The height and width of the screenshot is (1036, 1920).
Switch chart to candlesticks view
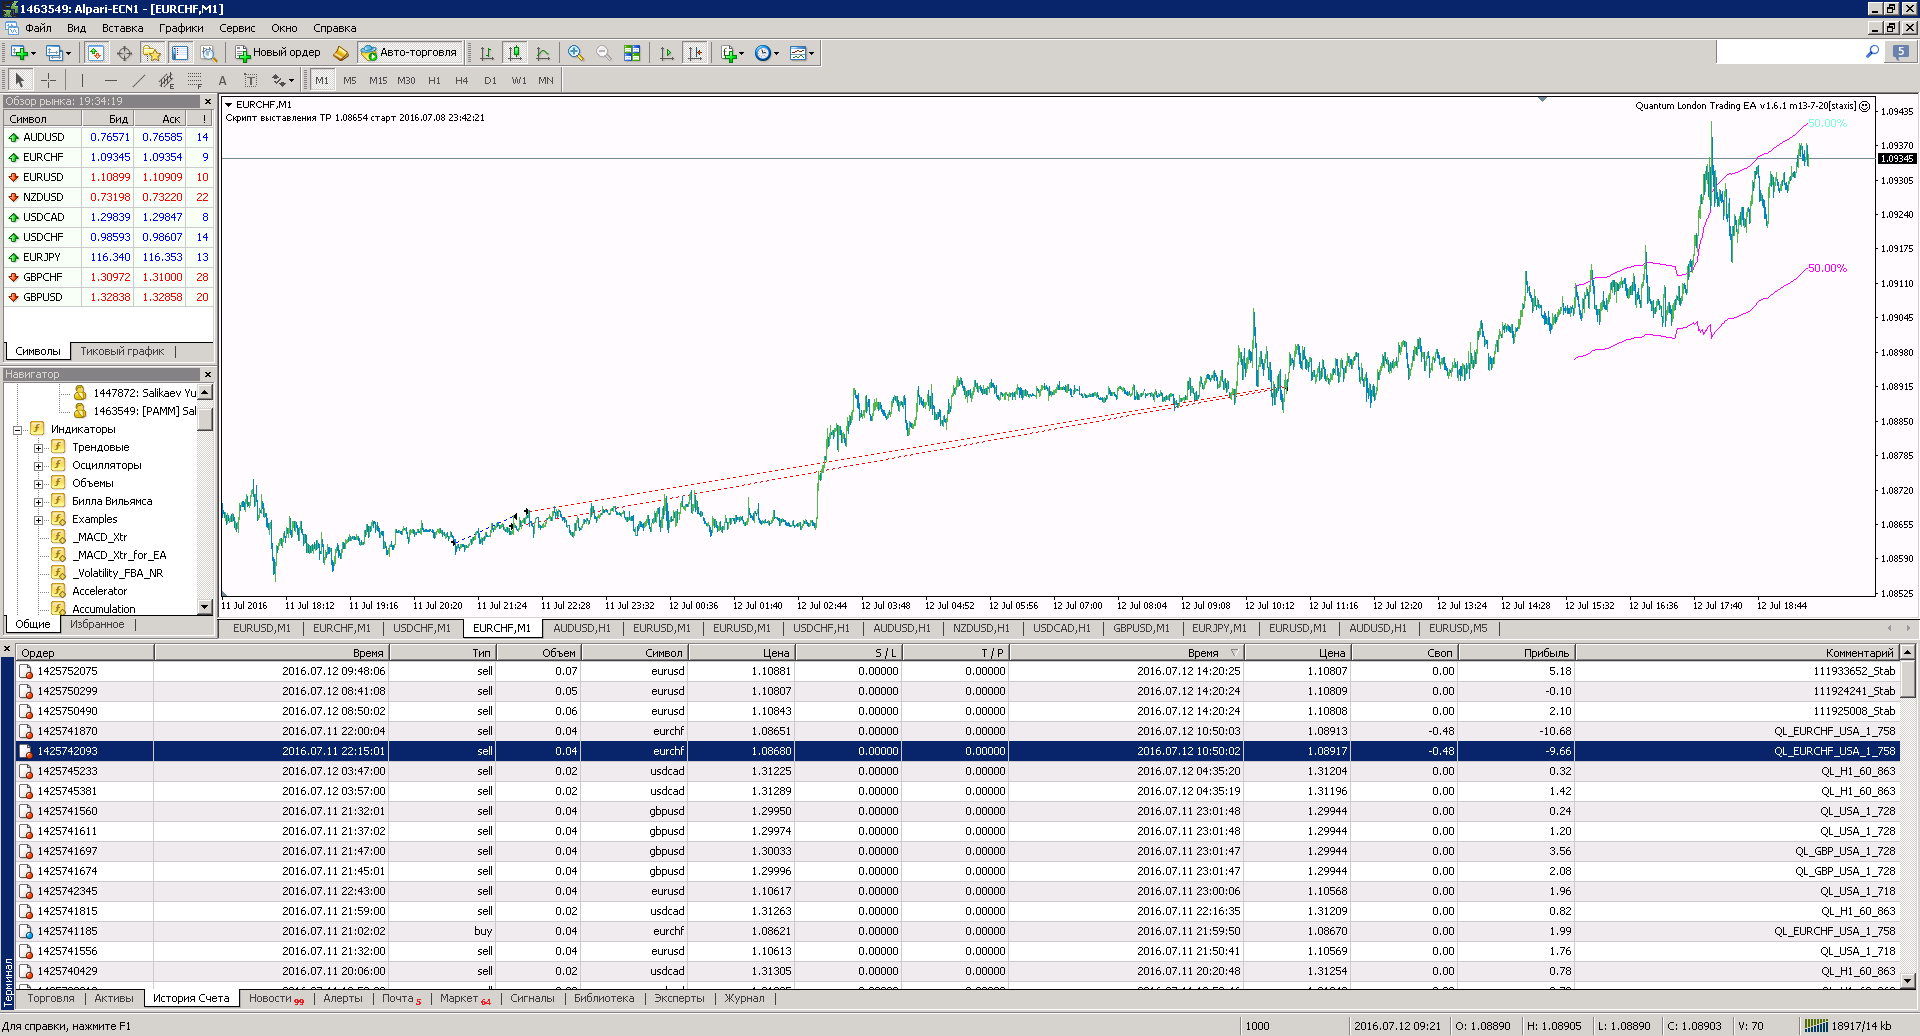514,53
